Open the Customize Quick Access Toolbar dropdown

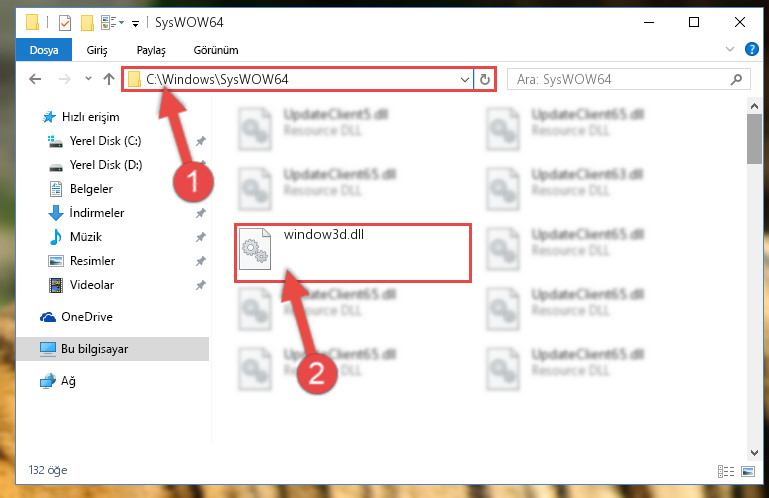point(135,23)
